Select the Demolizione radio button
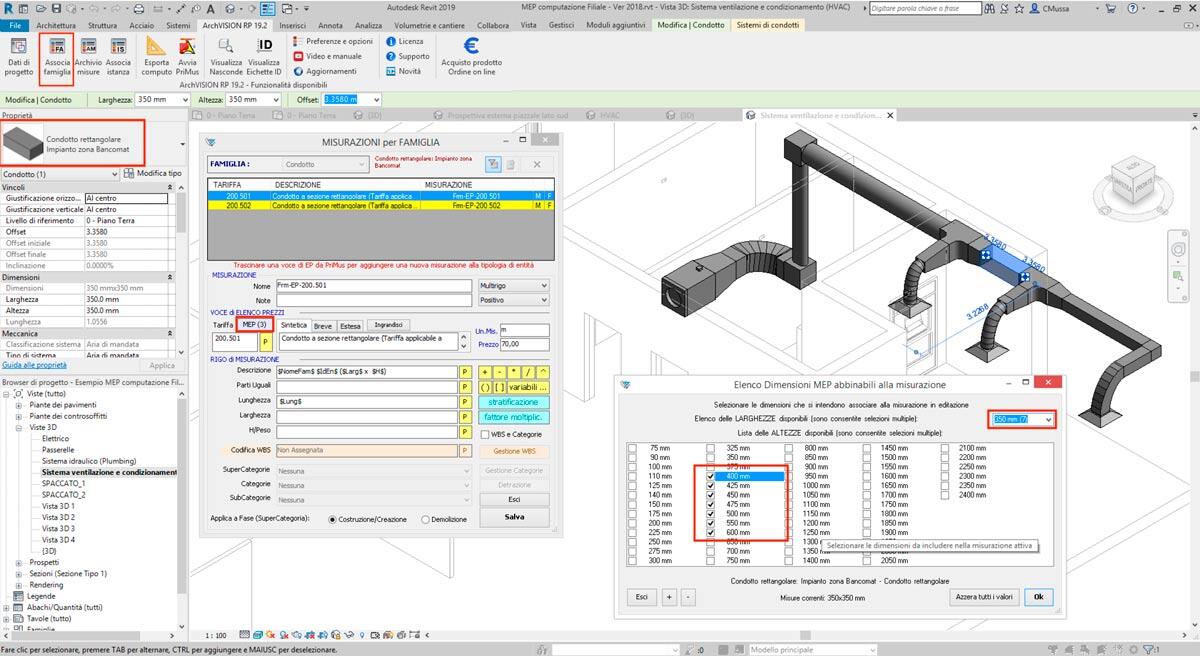 pyautogui.click(x=426, y=519)
